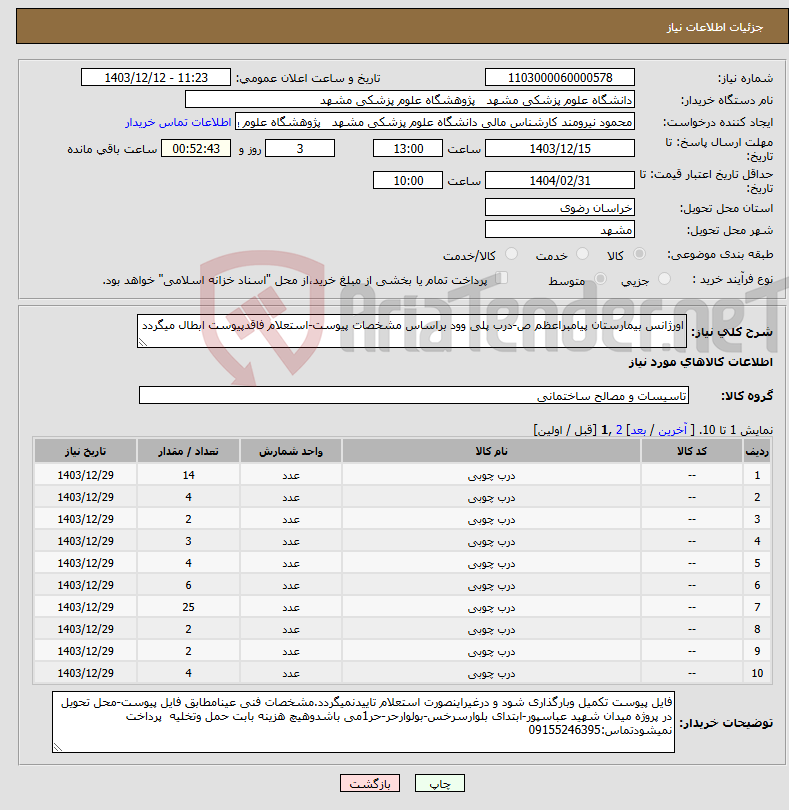Click the کد کالا column header
The height and width of the screenshot is (810, 789).
coord(691,451)
